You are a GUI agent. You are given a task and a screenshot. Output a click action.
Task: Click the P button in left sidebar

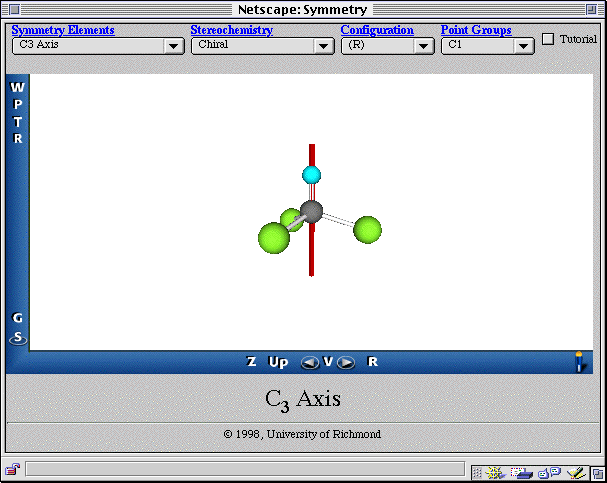point(17,105)
